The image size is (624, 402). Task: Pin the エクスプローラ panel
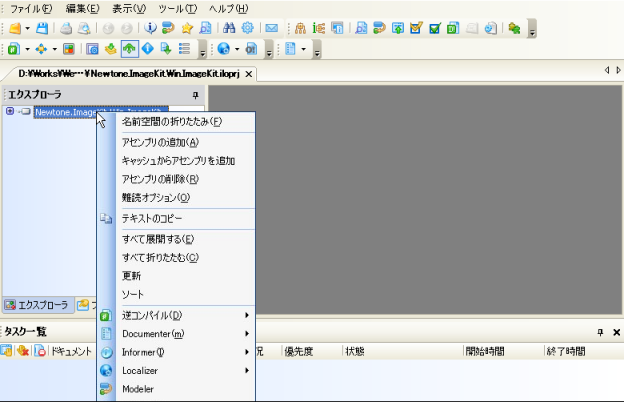coord(195,95)
